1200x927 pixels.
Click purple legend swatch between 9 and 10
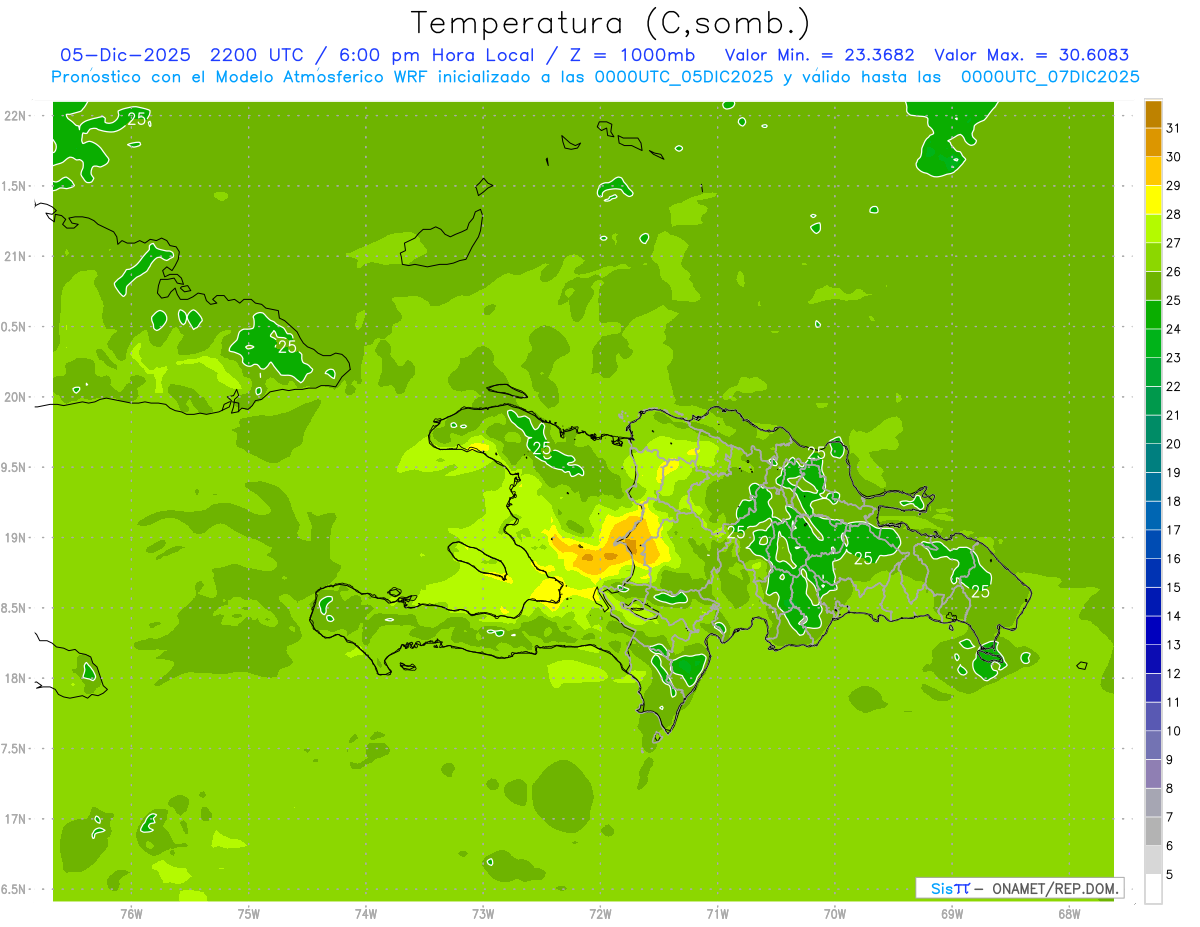click(x=1153, y=745)
